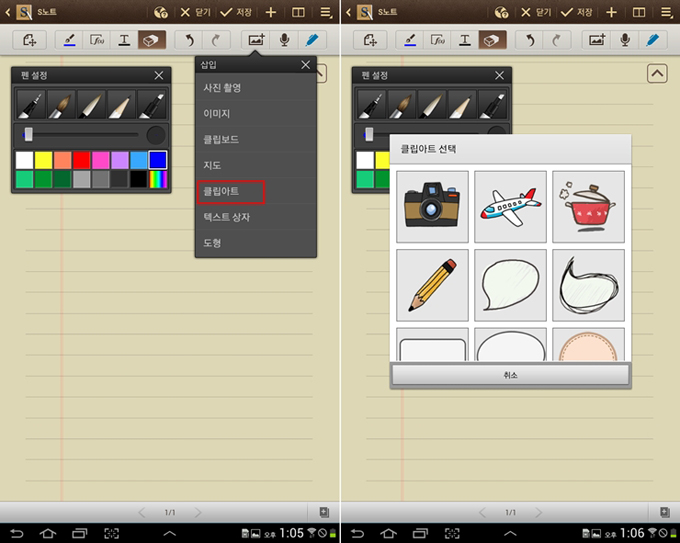Toggle pen drawing tool on left toolbar

click(70, 40)
